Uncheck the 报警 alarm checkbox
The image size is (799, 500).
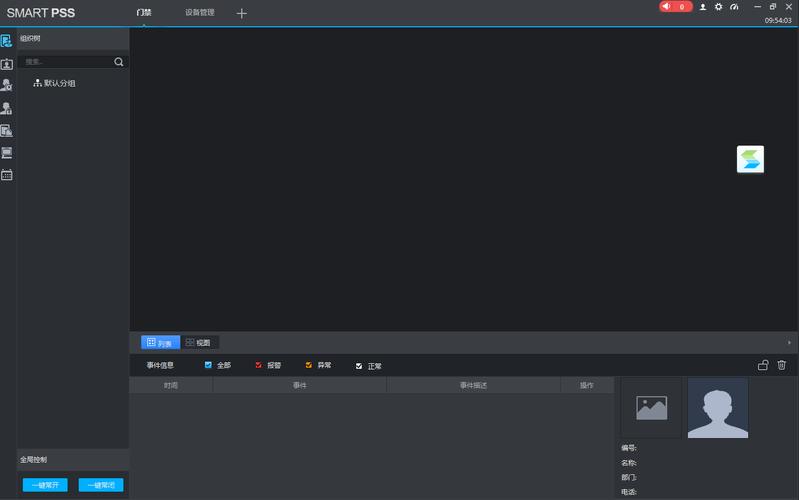(x=258, y=365)
